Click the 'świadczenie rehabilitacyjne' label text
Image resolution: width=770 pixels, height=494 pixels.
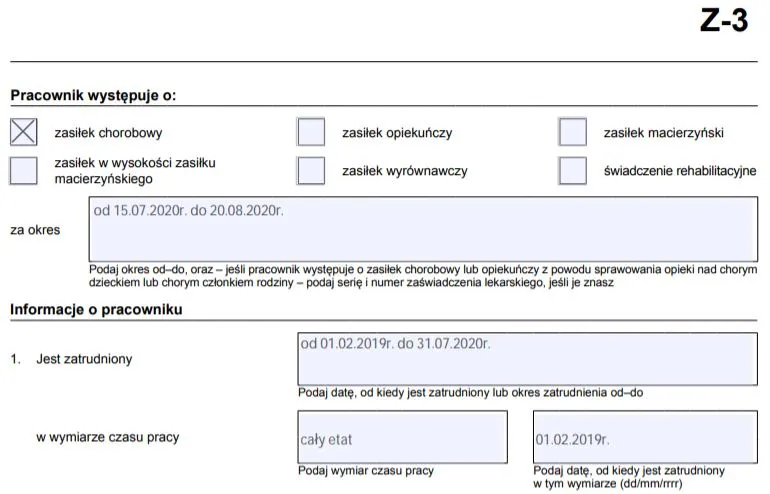tap(680, 171)
